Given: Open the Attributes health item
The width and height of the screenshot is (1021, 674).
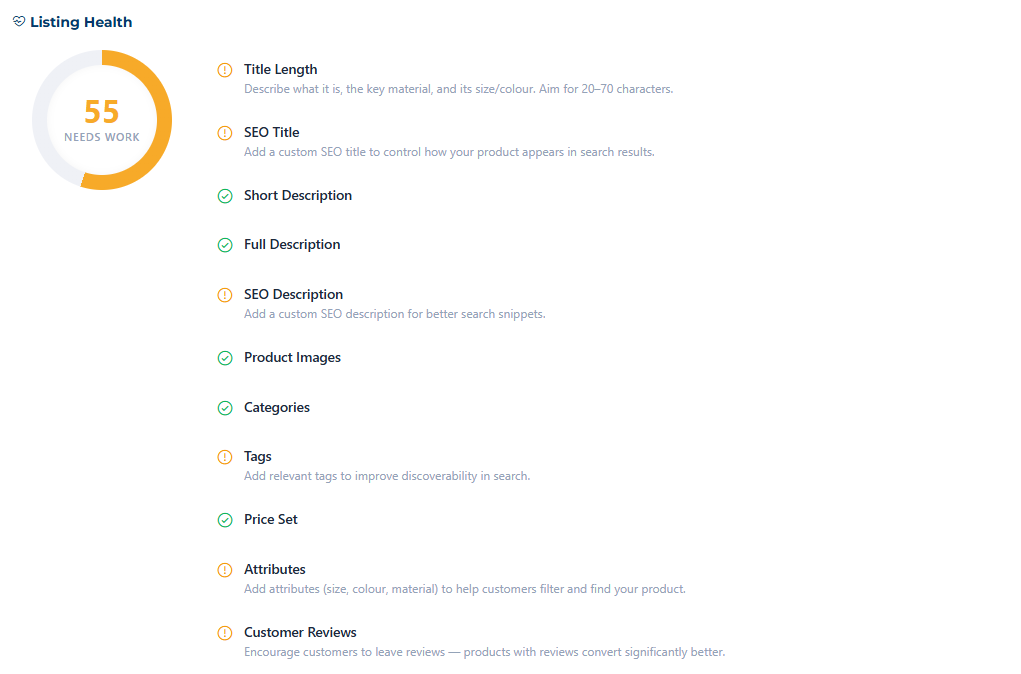Looking at the screenshot, I should click(x=275, y=569).
